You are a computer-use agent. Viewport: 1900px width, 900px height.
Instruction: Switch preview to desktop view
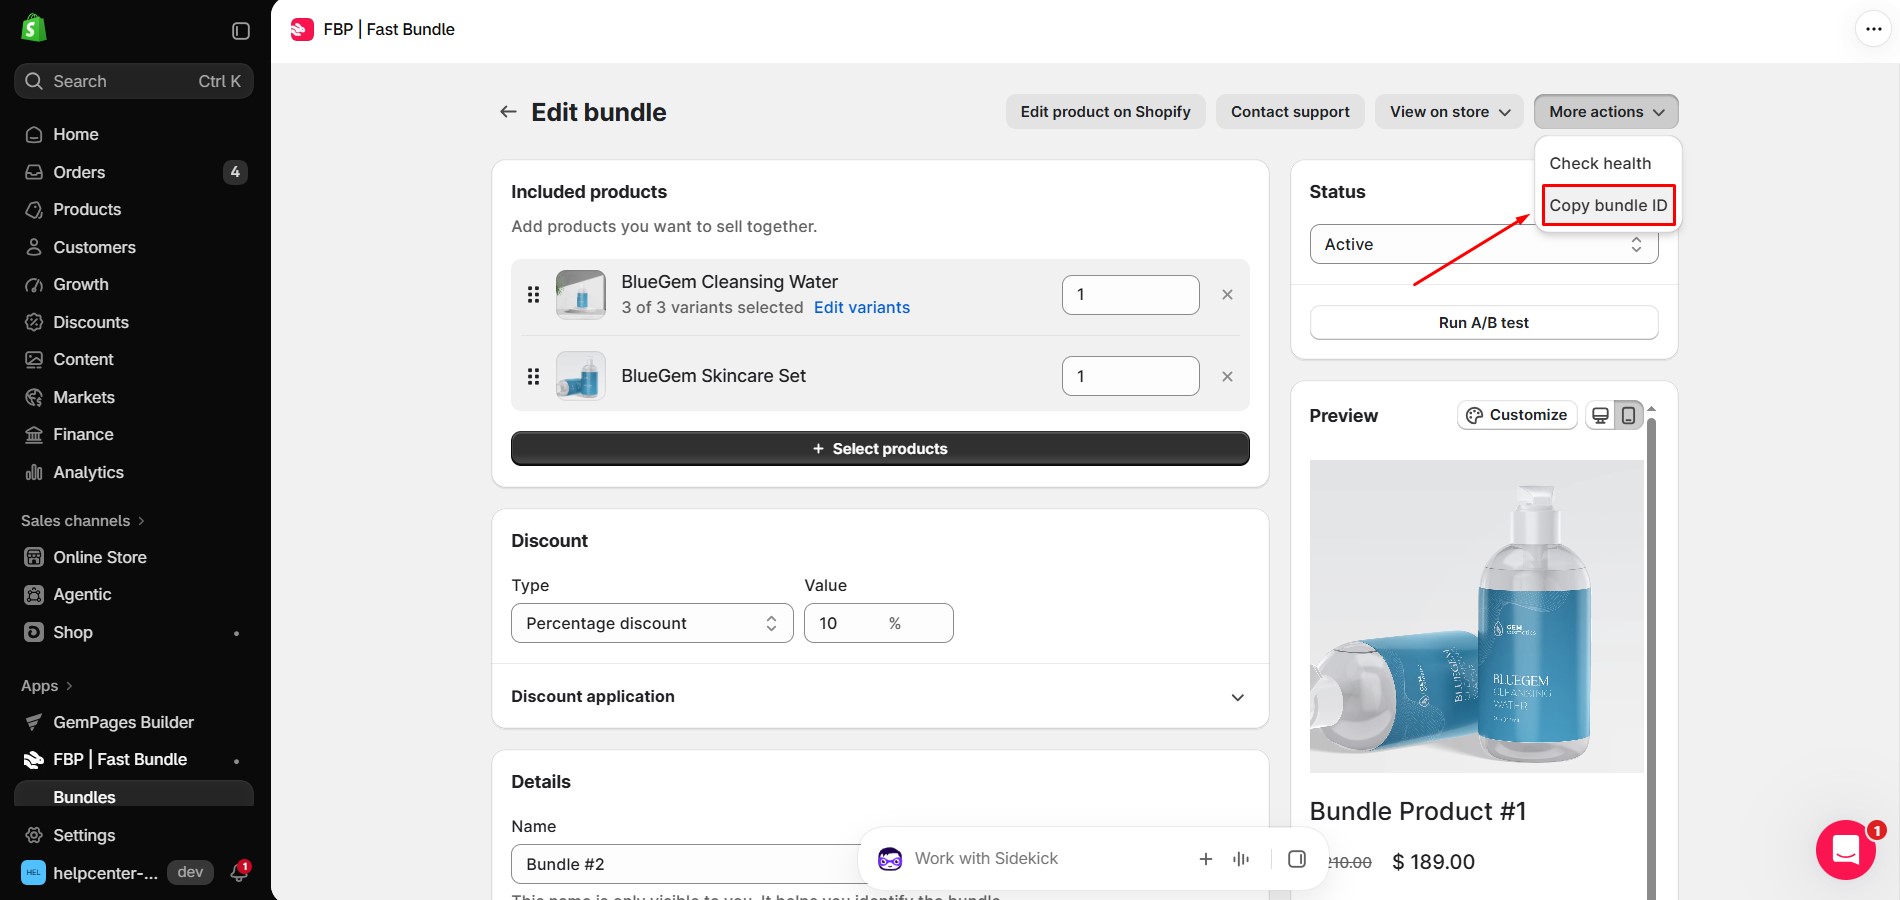(1601, 415)
